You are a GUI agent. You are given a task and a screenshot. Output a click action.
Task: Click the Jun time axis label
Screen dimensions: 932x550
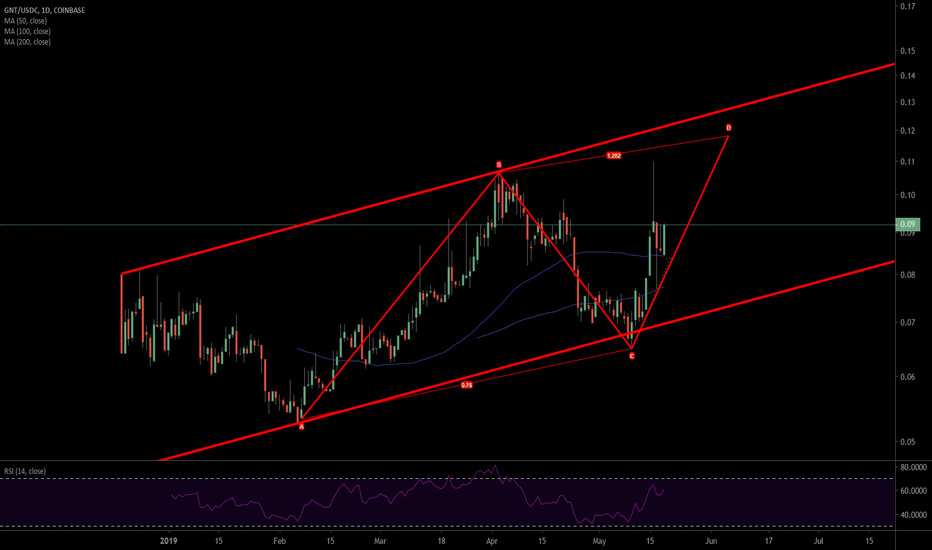711,541
